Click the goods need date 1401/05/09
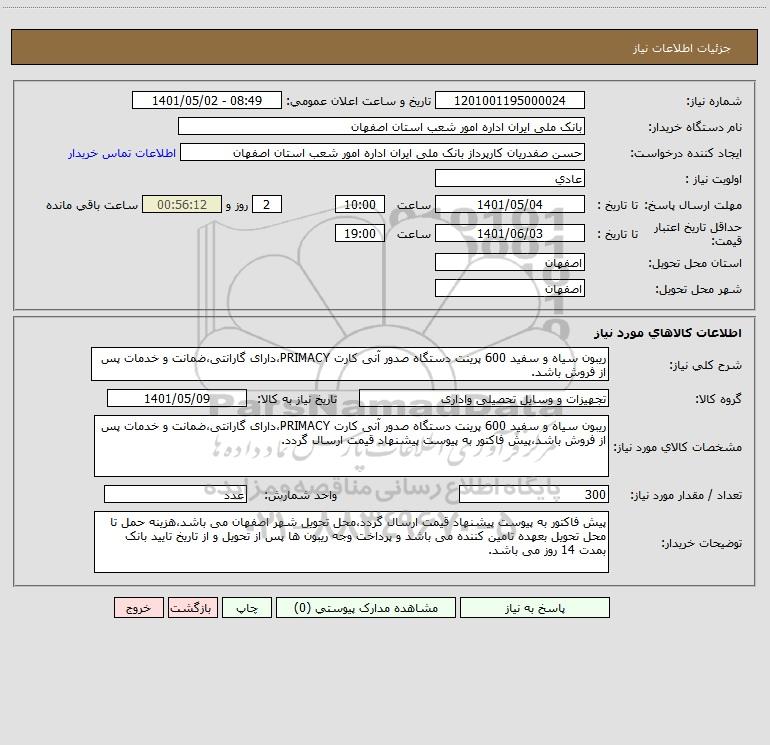 (x=177, y=398)
